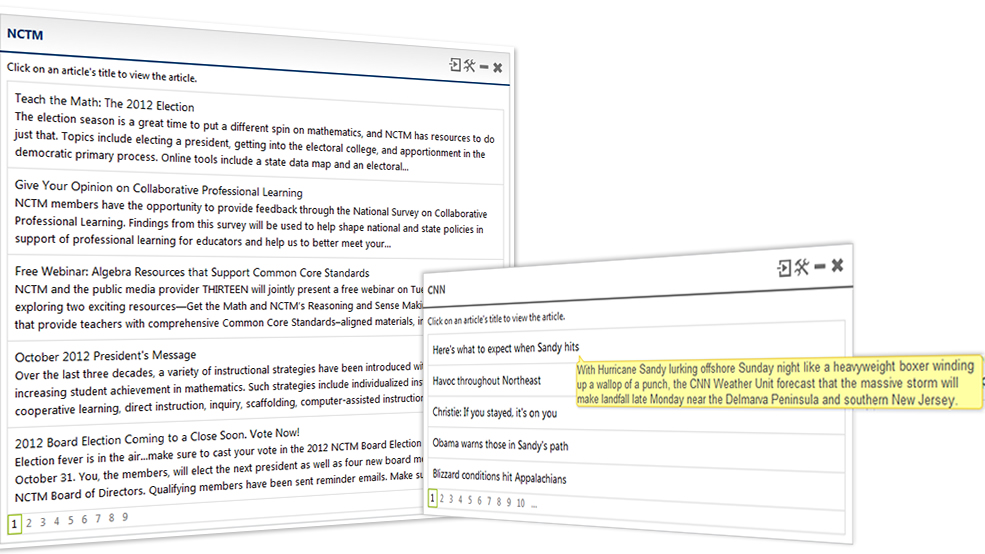
Task: Open 'Free Webinar: Algebra Resources' article
Action: coord(191,272)
